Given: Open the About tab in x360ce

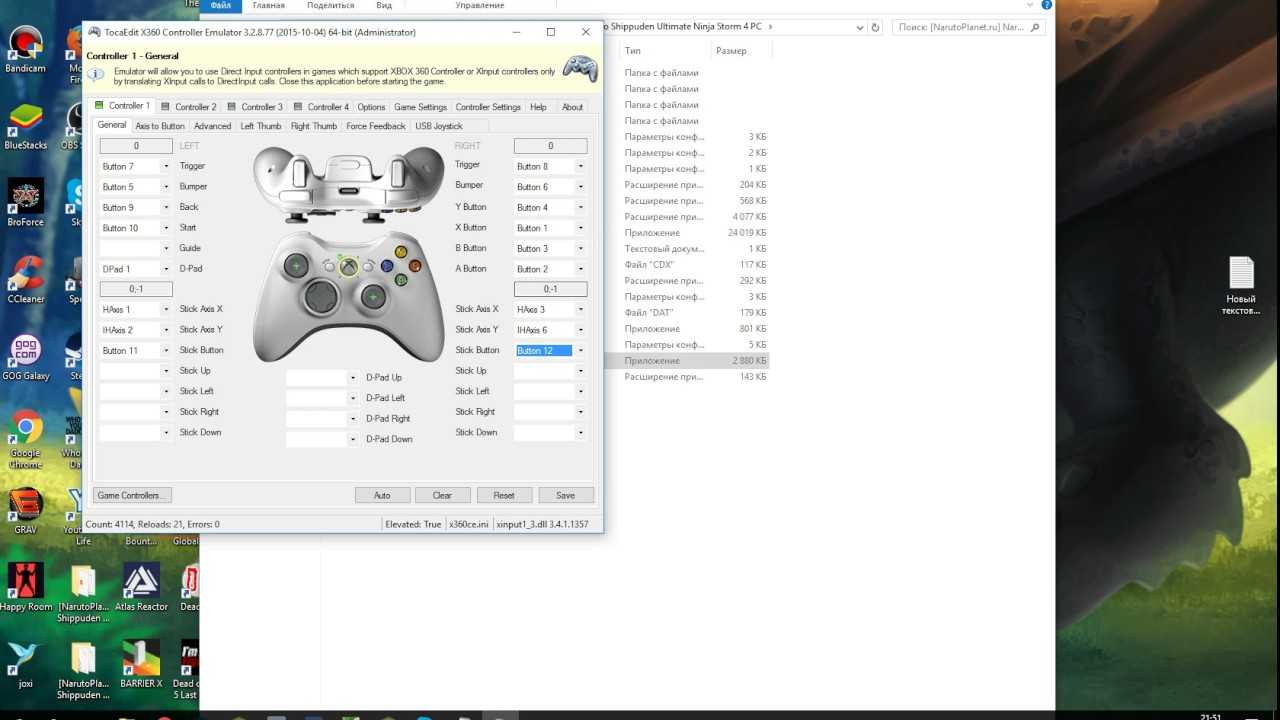Looking at the screenshot, I should point(572,107).
